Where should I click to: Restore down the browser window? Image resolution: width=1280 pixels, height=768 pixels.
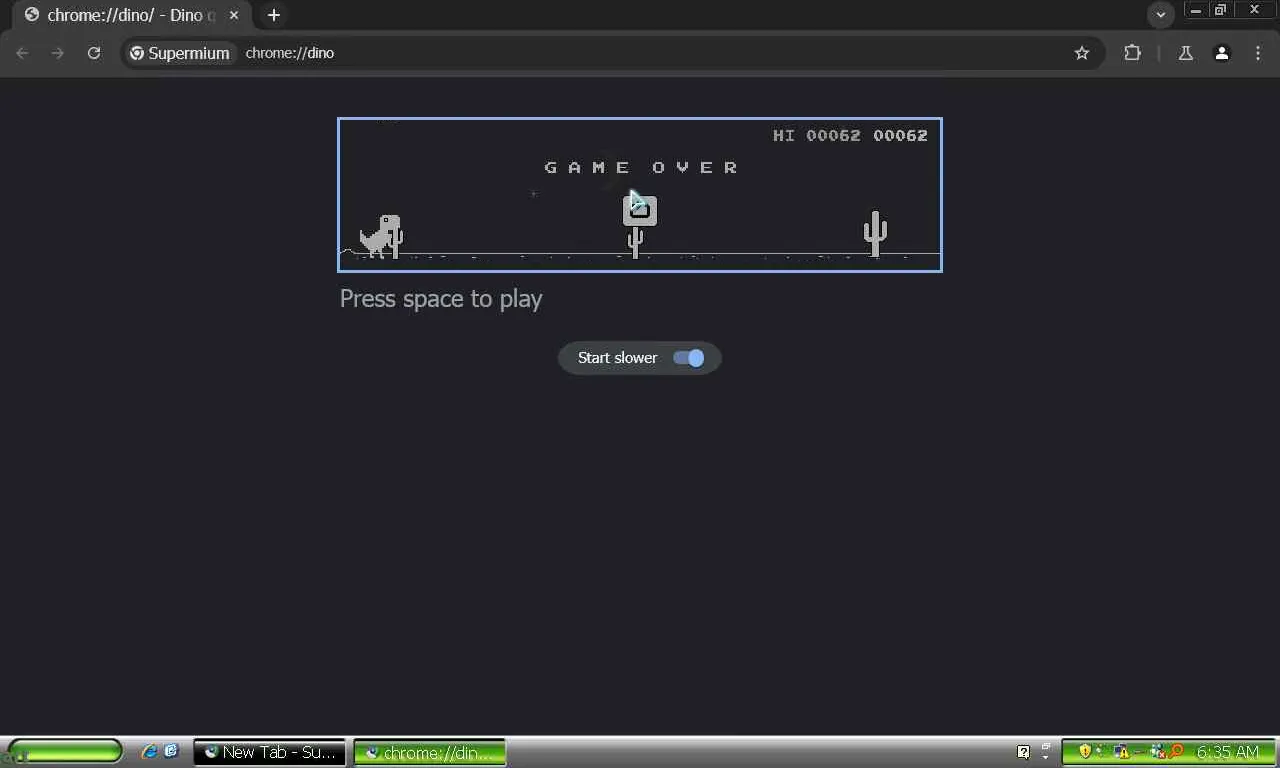click(1221, 10)
